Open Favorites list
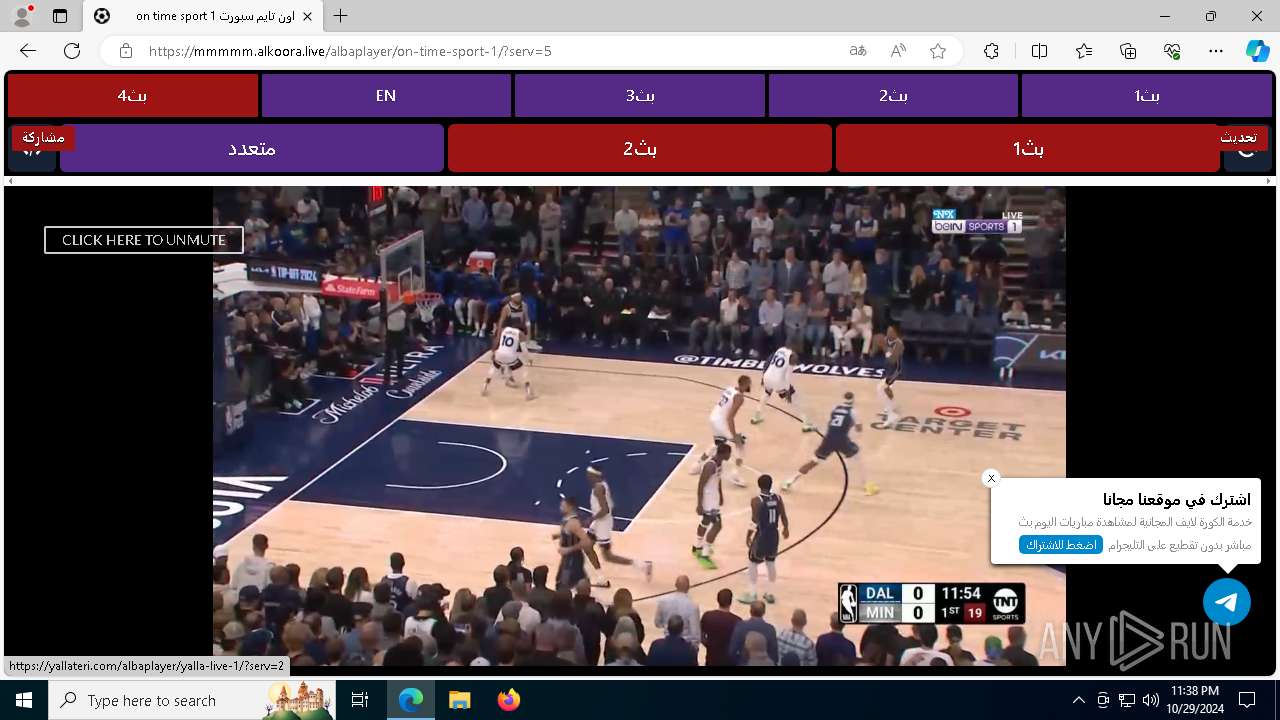Screen dimensions: 1280x720 [1084, 51]
